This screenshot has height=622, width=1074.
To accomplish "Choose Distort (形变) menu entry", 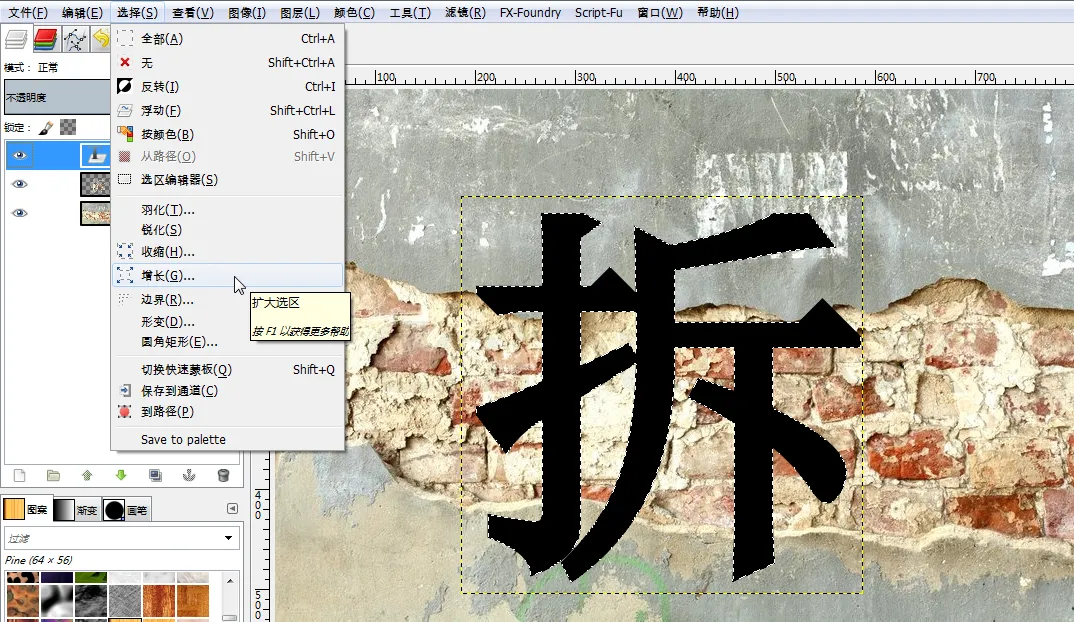I will pos(227,321).
